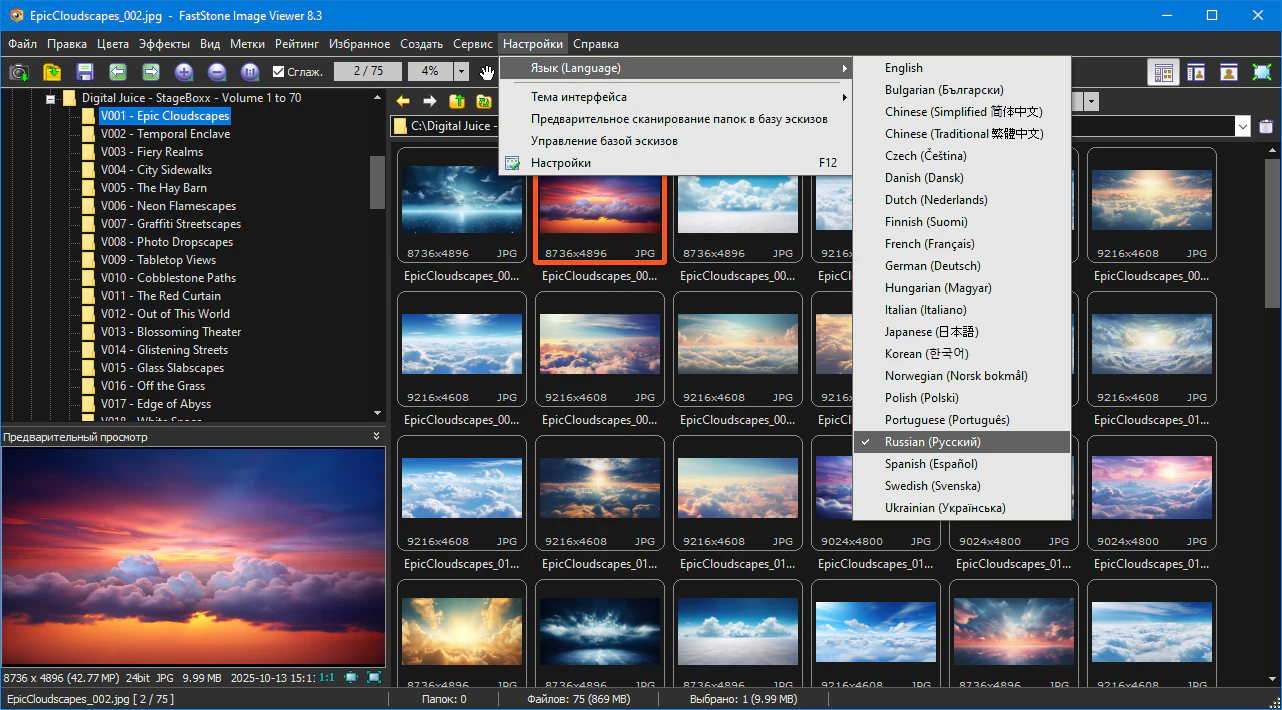Click the zoom in plus icon
Screen dimensions: 1282x710
pos(184,72)
